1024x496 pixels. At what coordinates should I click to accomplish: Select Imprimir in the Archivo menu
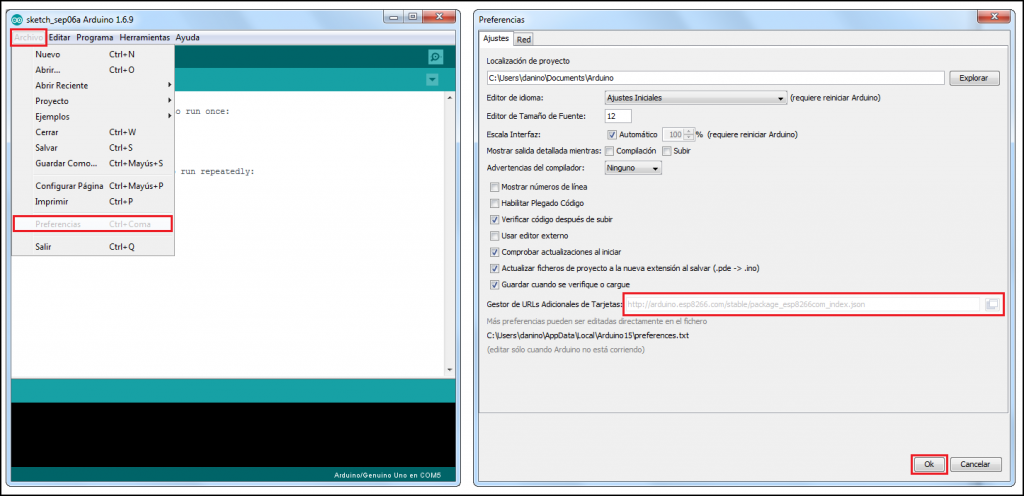pyautogui.click(x=93, y=202)
